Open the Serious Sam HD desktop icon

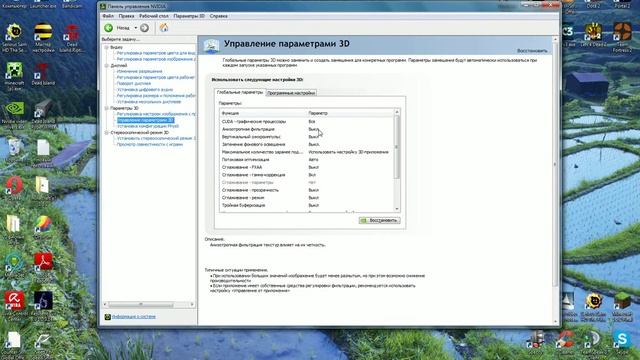[14, 32]
